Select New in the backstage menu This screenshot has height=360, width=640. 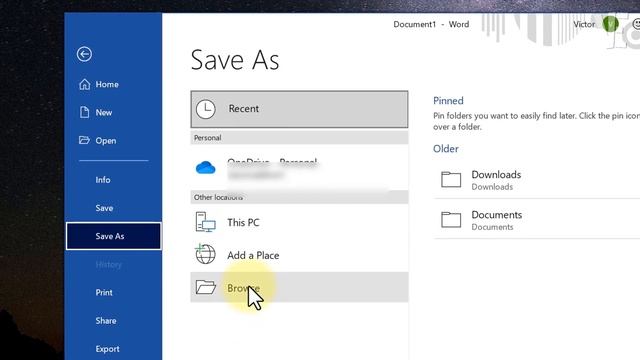[113, 112]
